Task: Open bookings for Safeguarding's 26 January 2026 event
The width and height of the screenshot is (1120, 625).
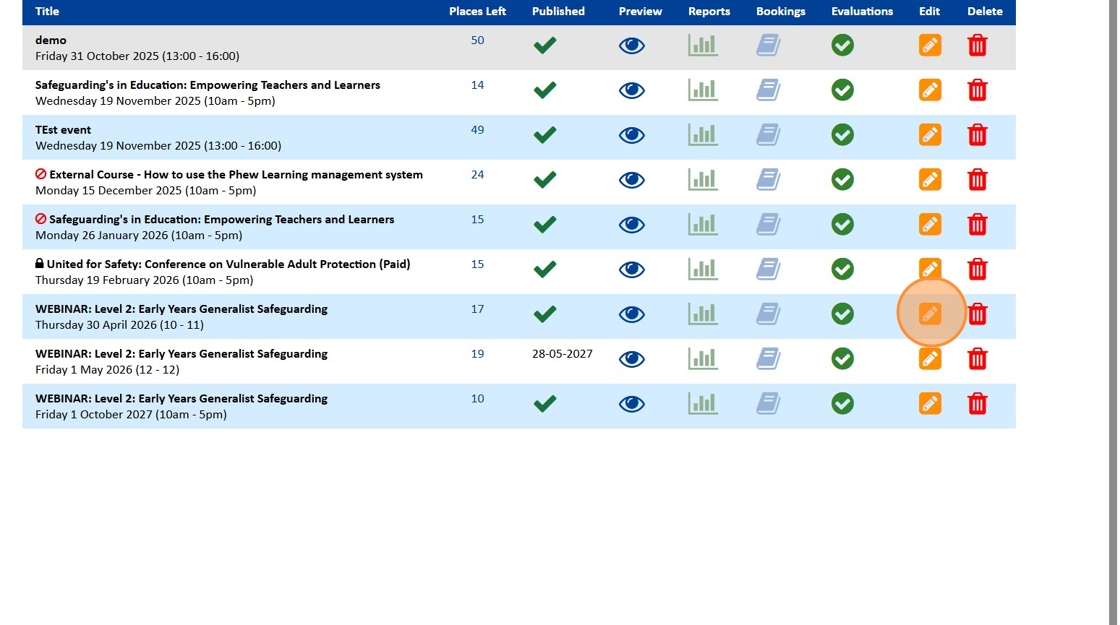Action: (769, 225)
